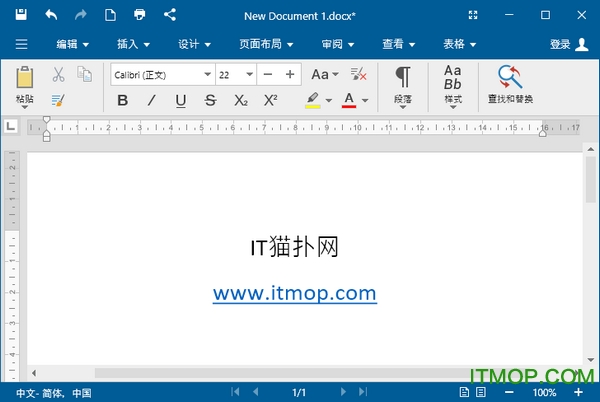Click the 1/1 page indicator
Screen dimensions: 600x402
pyautogui.click(x=299, y=392)
